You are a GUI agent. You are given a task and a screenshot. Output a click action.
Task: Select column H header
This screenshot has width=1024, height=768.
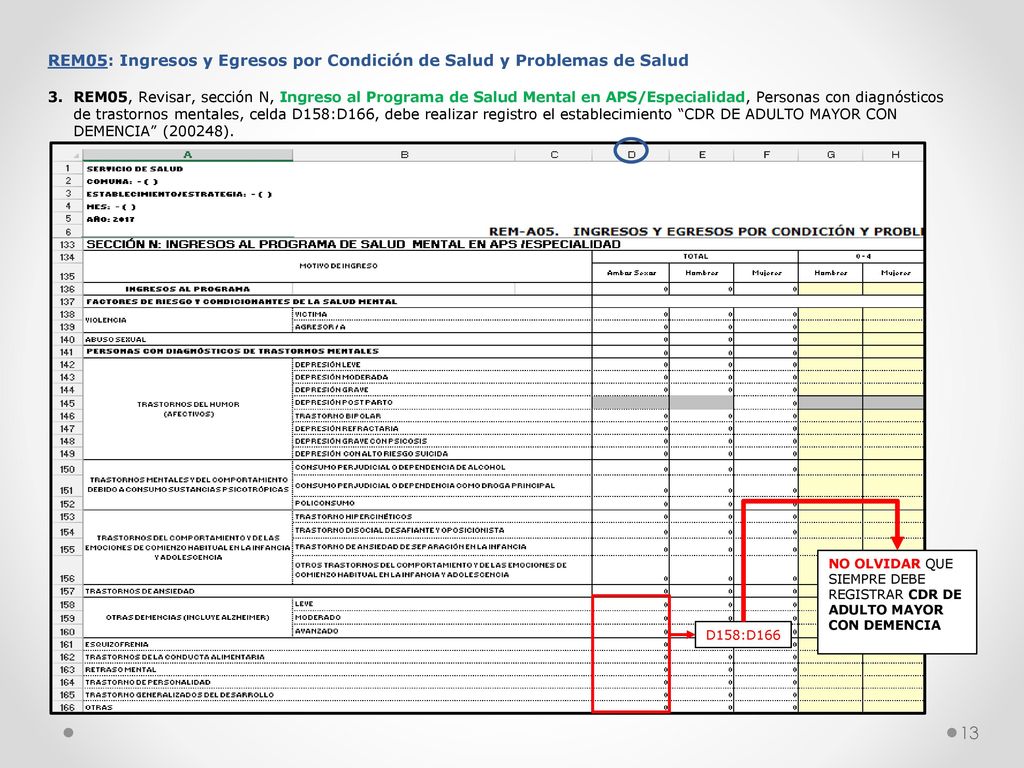tap(894, 155)
